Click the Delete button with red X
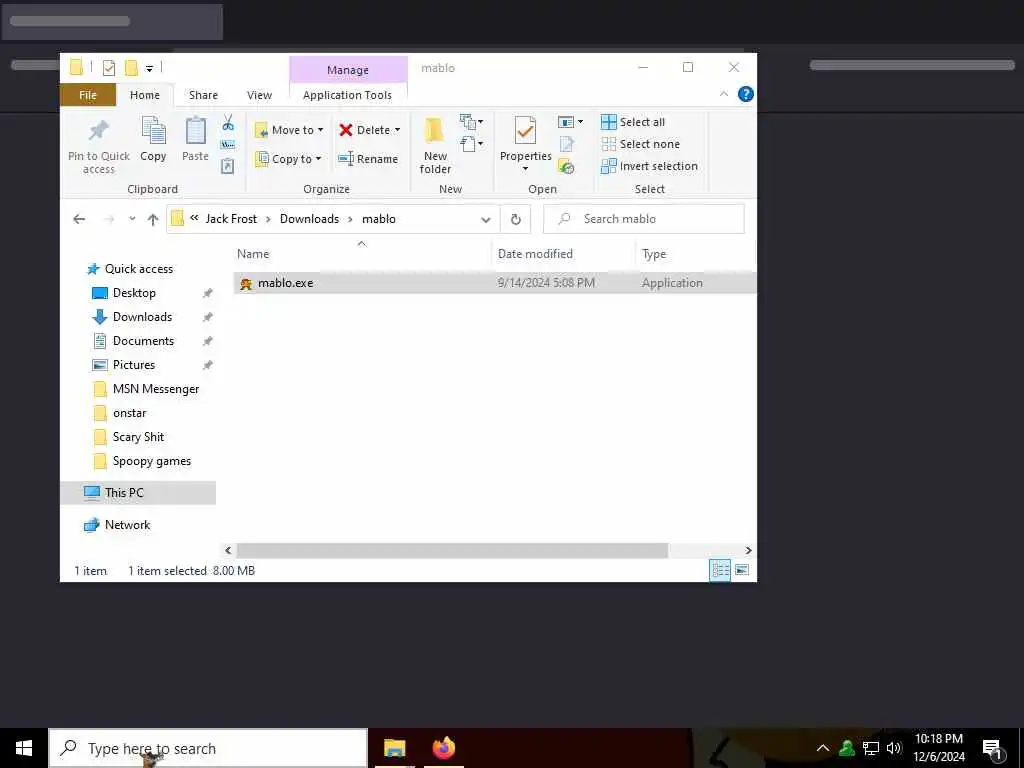Image resolution: width=1024 pixels, height=768 pixels. point(364,130)
